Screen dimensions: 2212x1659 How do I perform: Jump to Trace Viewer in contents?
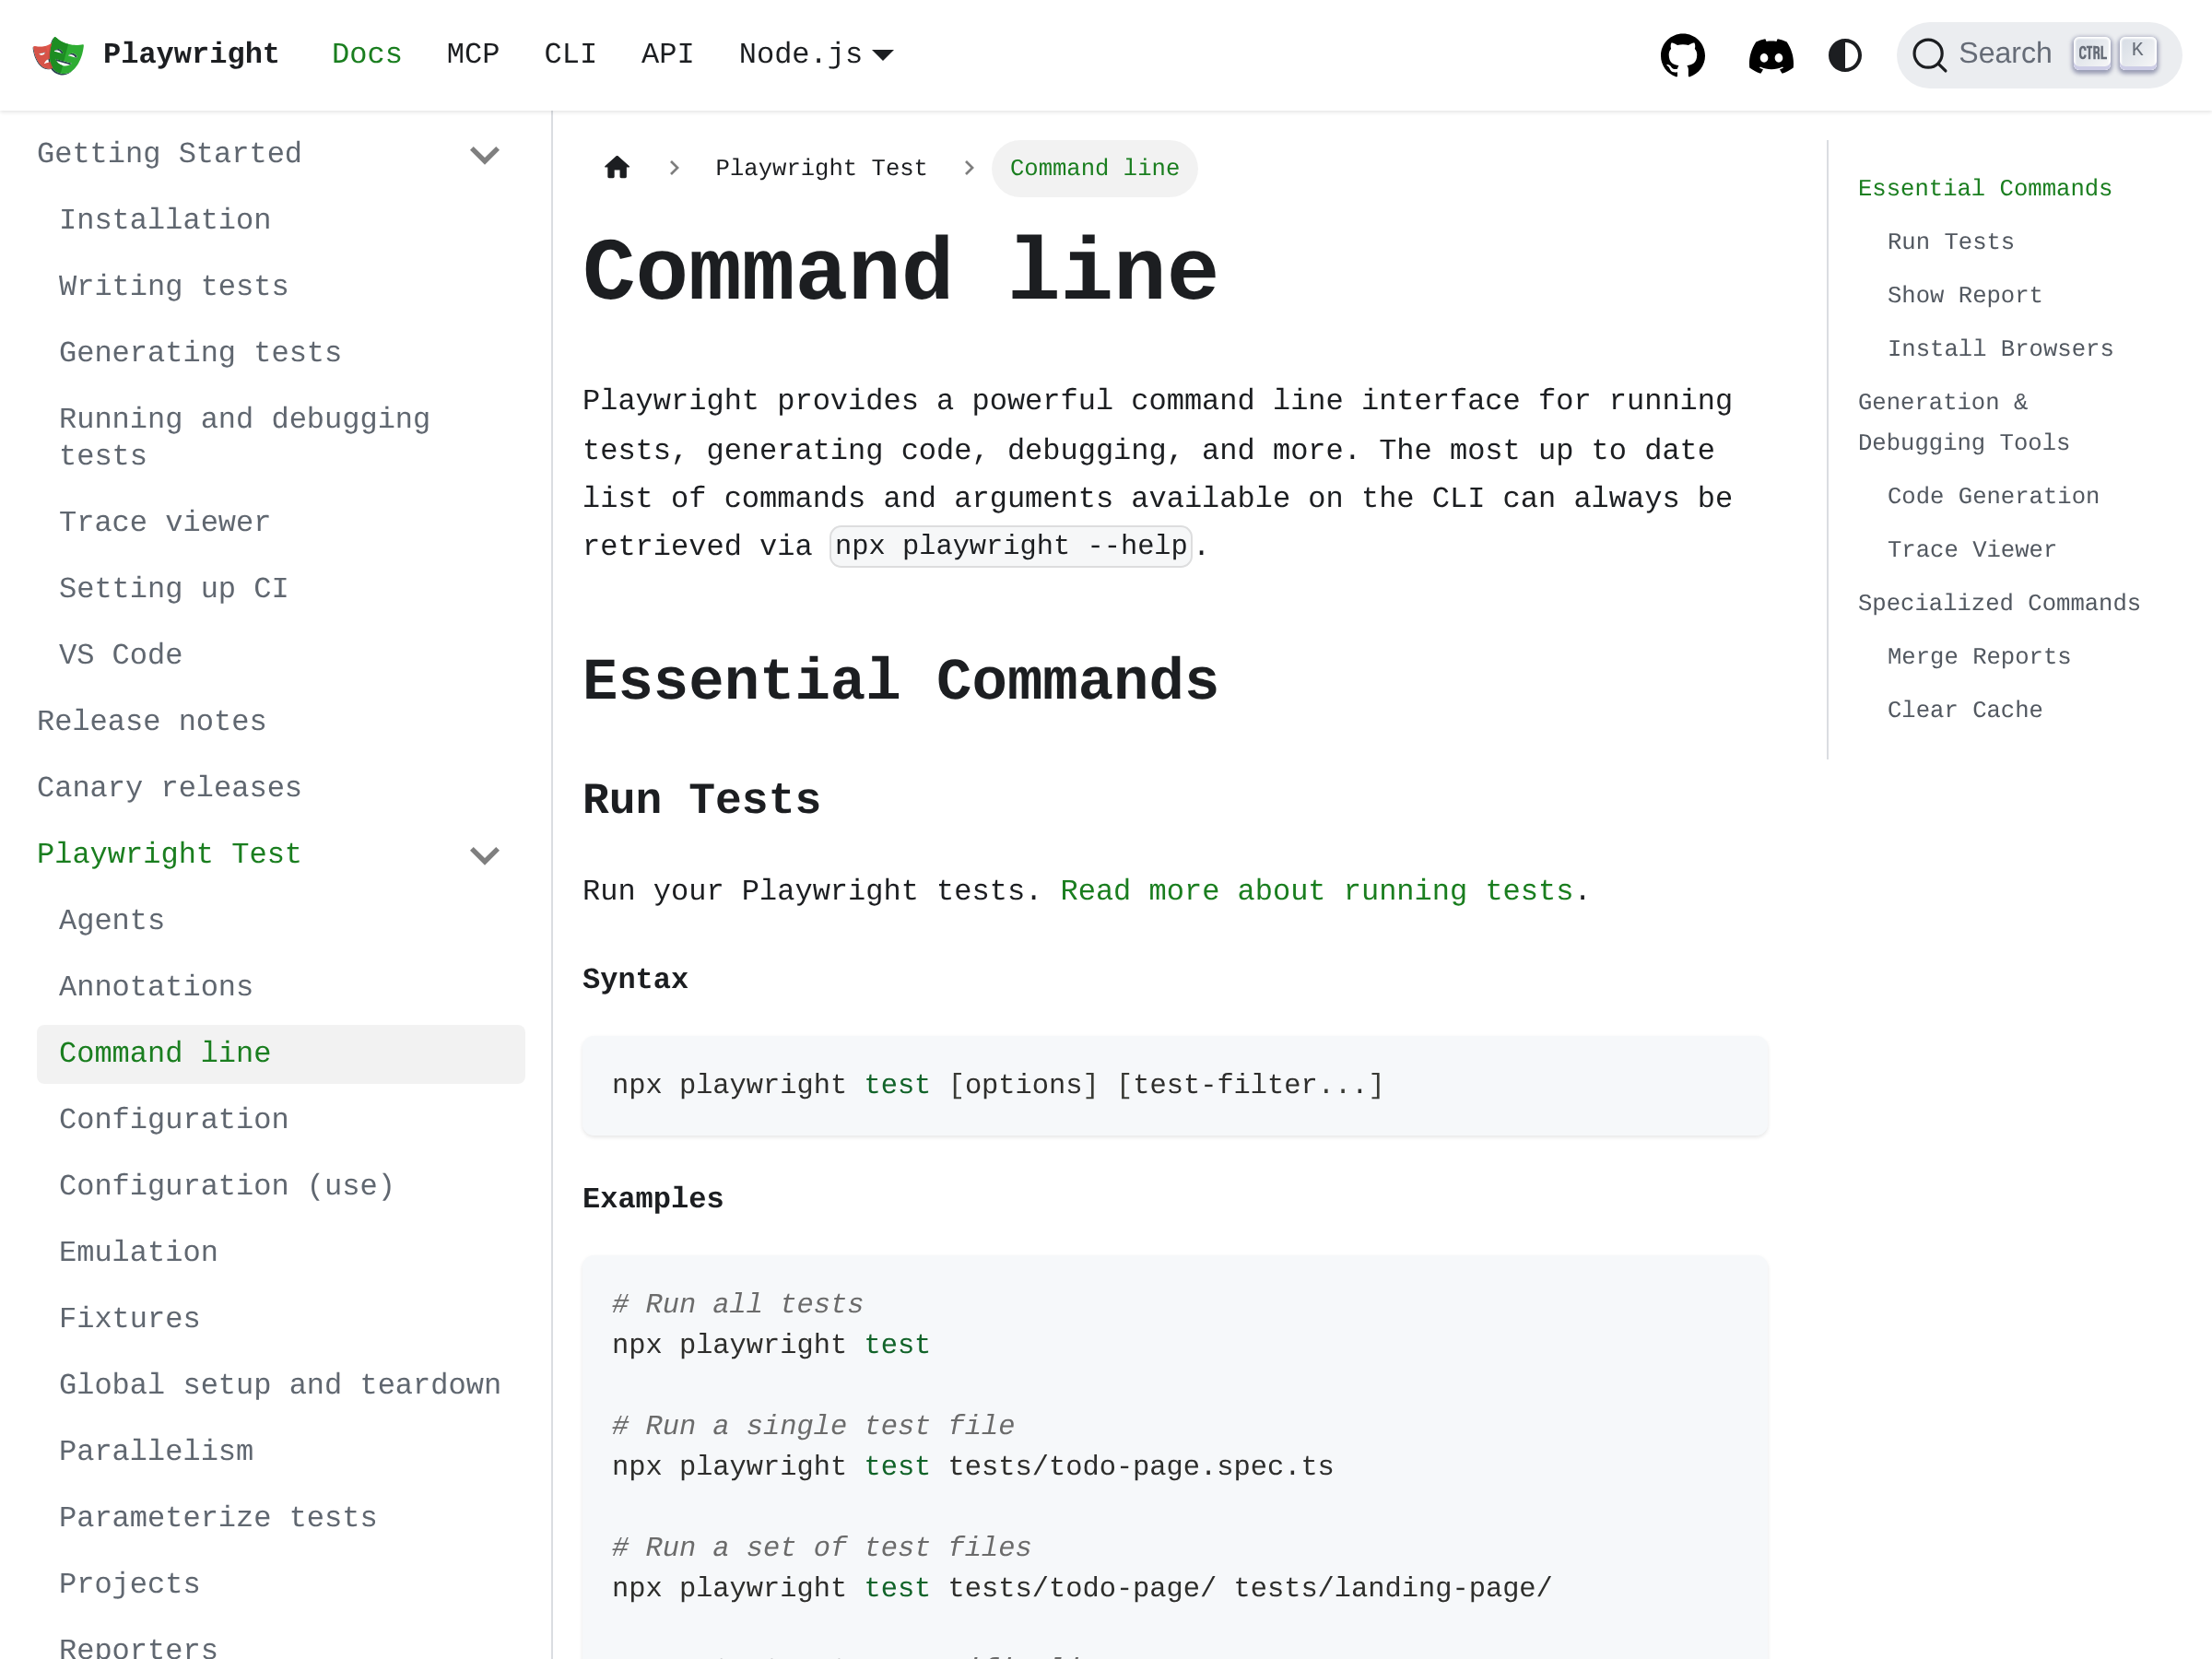pyautogui.click(x=1971, y=550)
